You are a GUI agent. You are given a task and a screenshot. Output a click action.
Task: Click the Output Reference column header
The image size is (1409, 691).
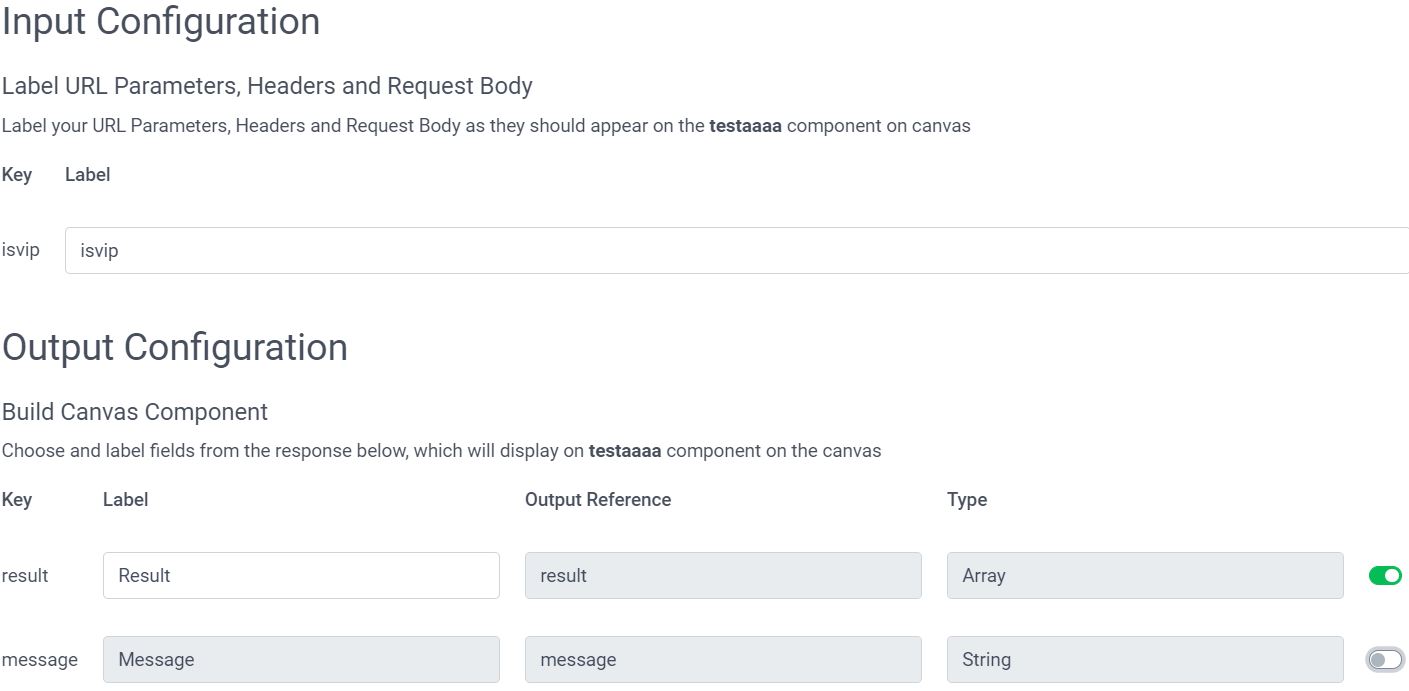coord(598,499)
